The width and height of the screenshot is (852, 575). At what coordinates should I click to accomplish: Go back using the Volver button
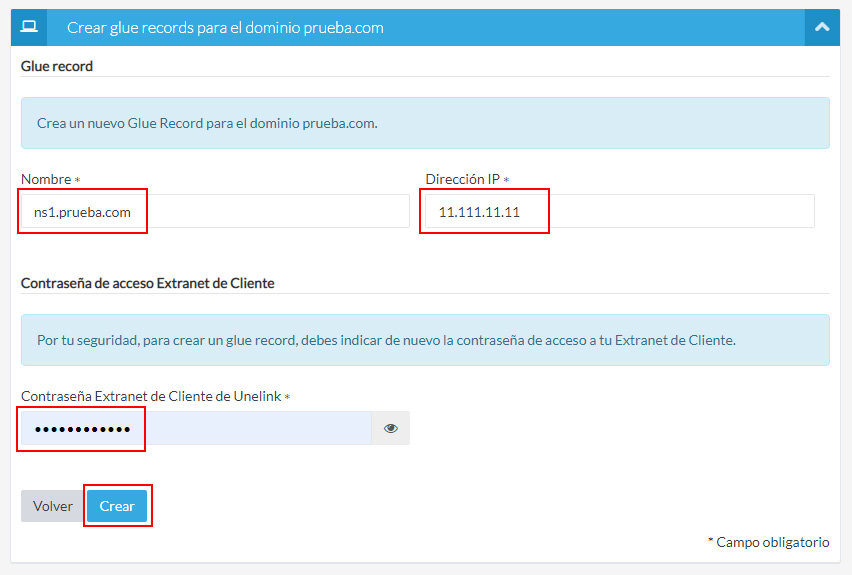pyautogui.click(x=52, y=506)
